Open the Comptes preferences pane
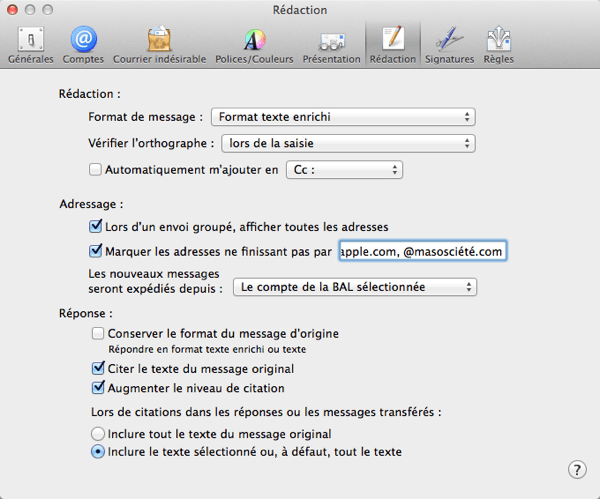The image size is (600, 499). (83, 45)
